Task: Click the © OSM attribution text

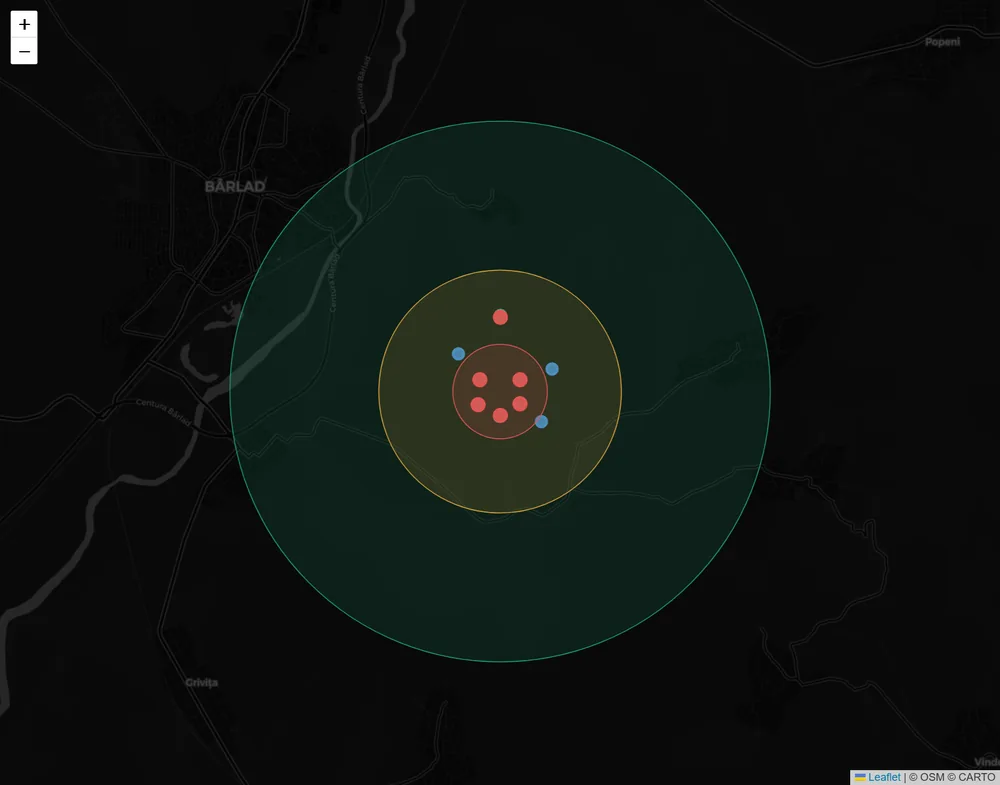Action: click(x=928, y=777)
